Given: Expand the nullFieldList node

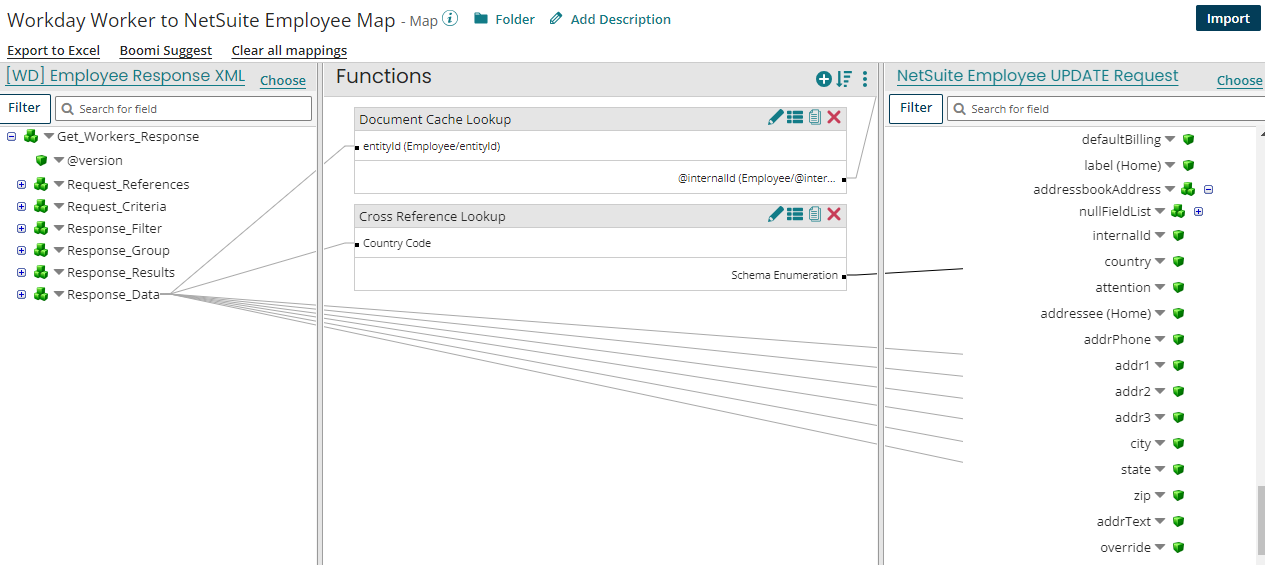Looking at the screenshot, I should pos(1198,211).
